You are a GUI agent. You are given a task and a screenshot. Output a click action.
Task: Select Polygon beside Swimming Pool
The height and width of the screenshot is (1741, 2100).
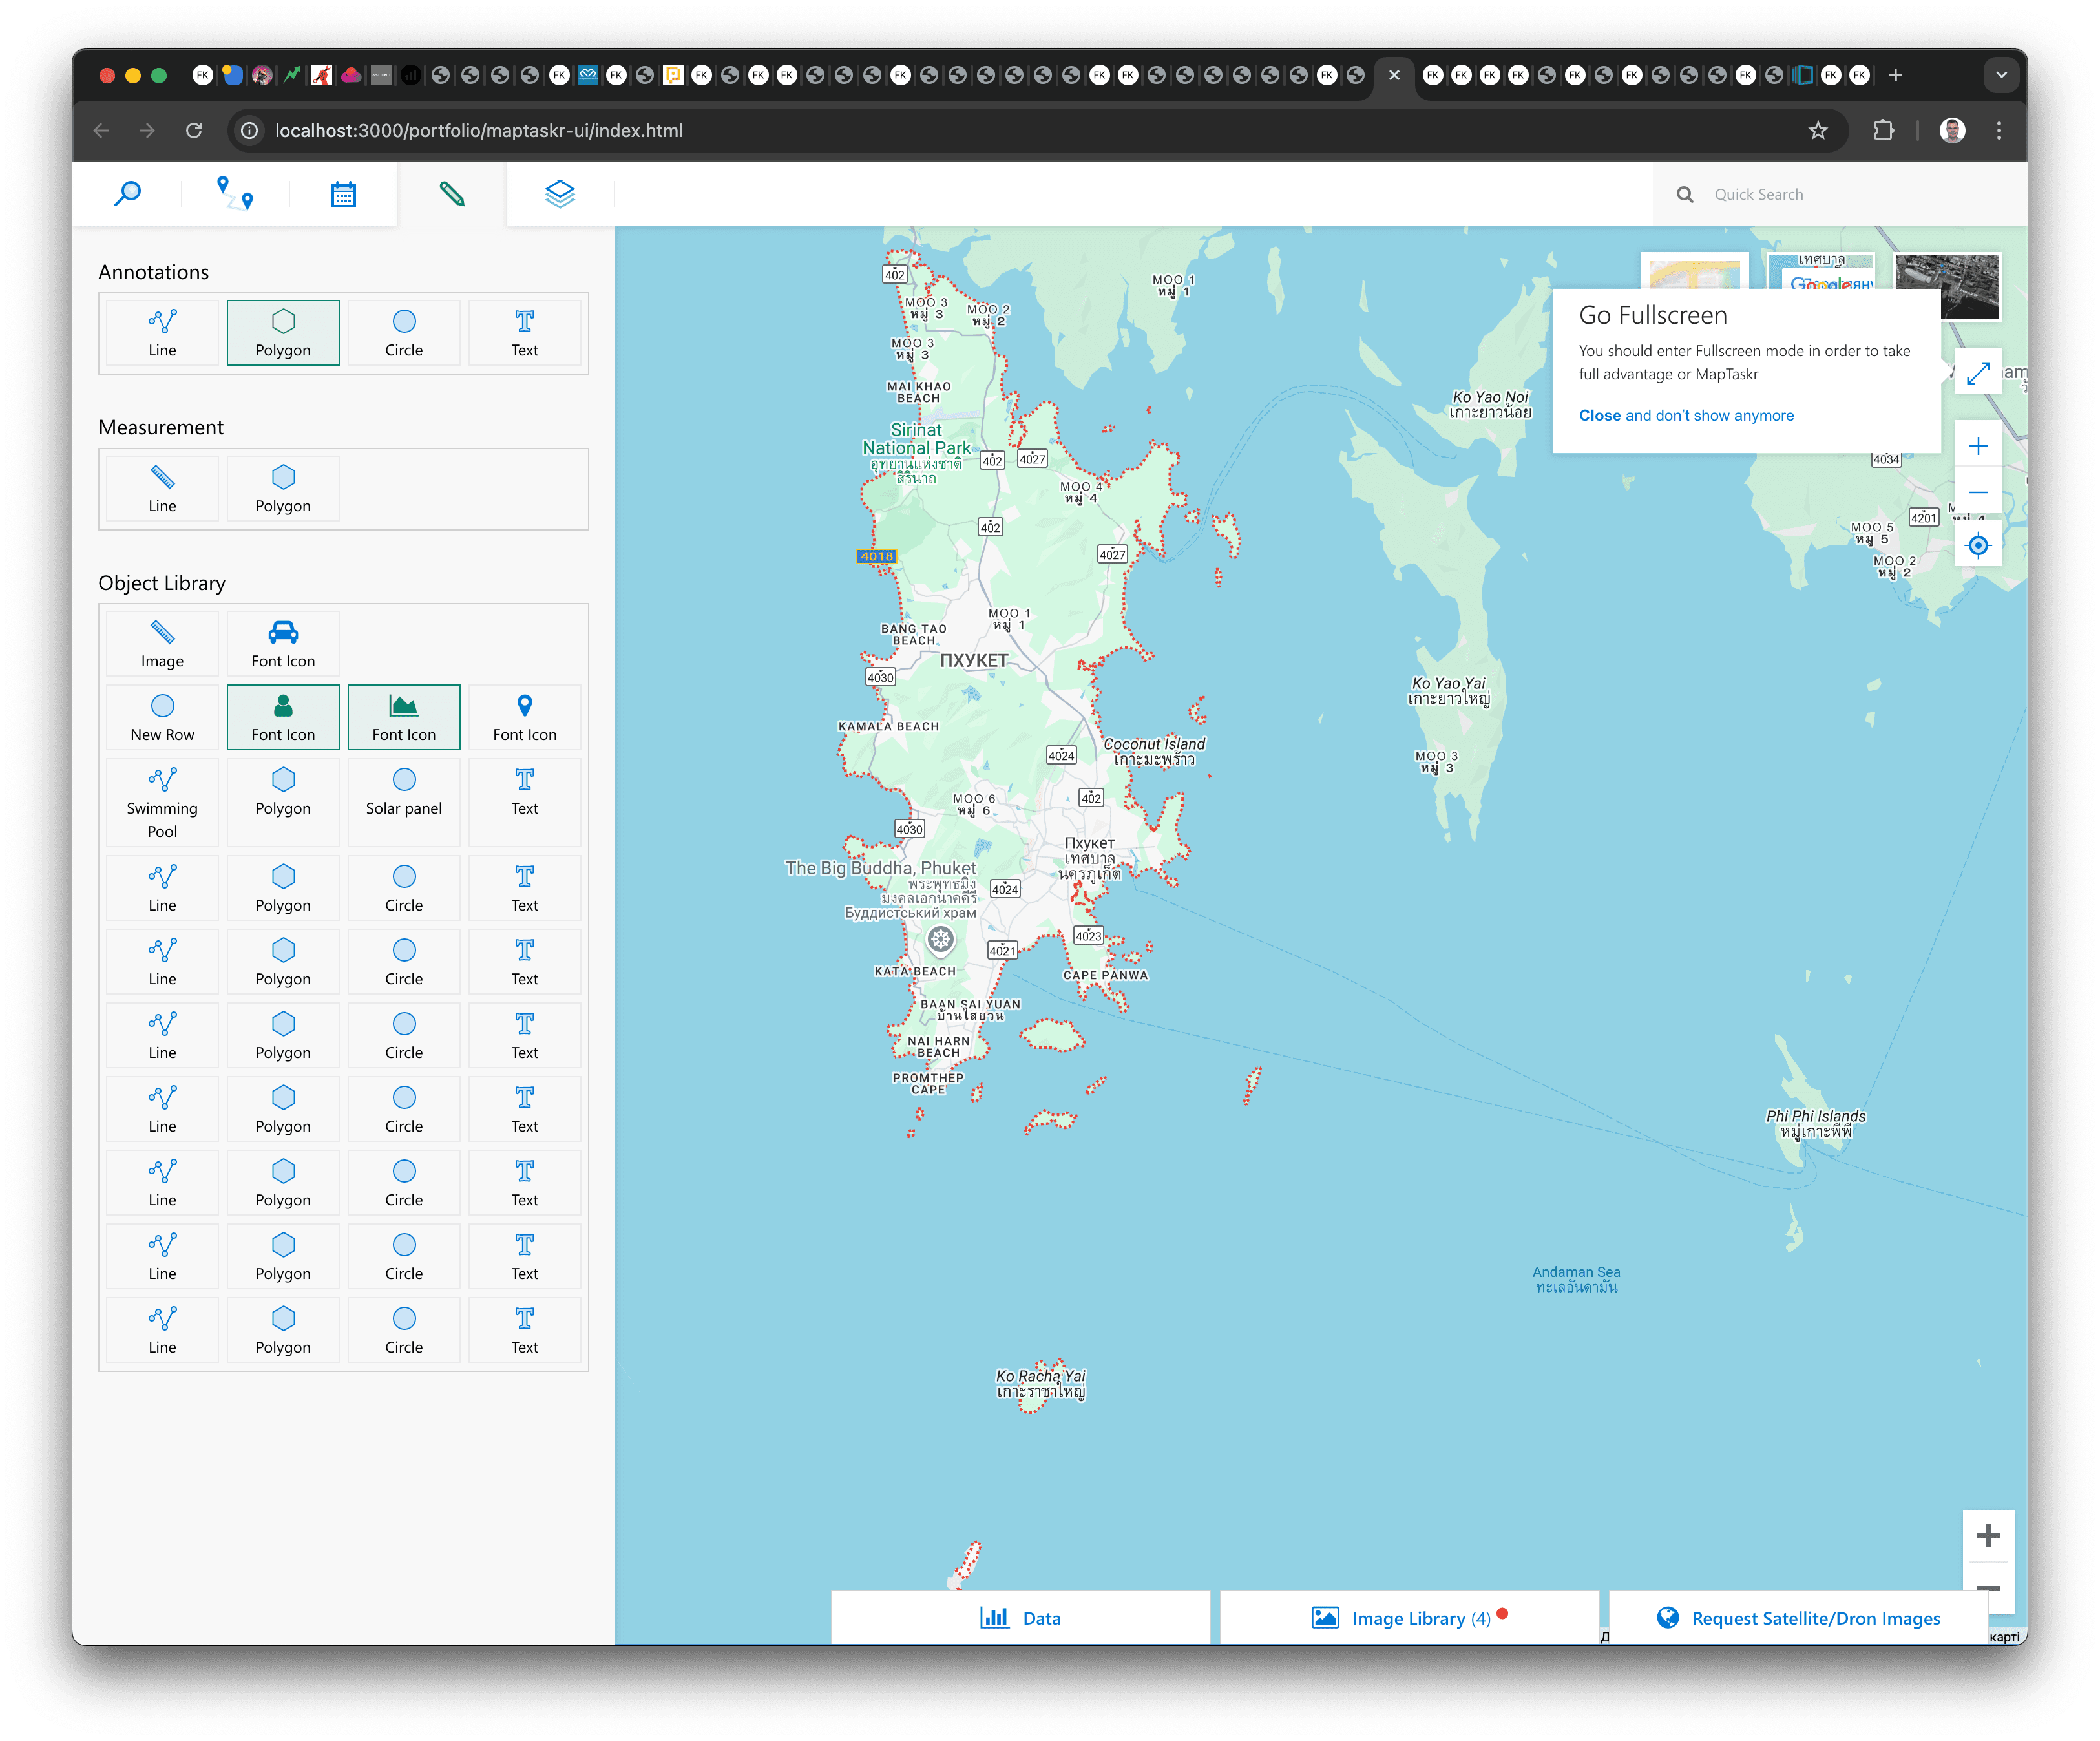tap(283, 803)
